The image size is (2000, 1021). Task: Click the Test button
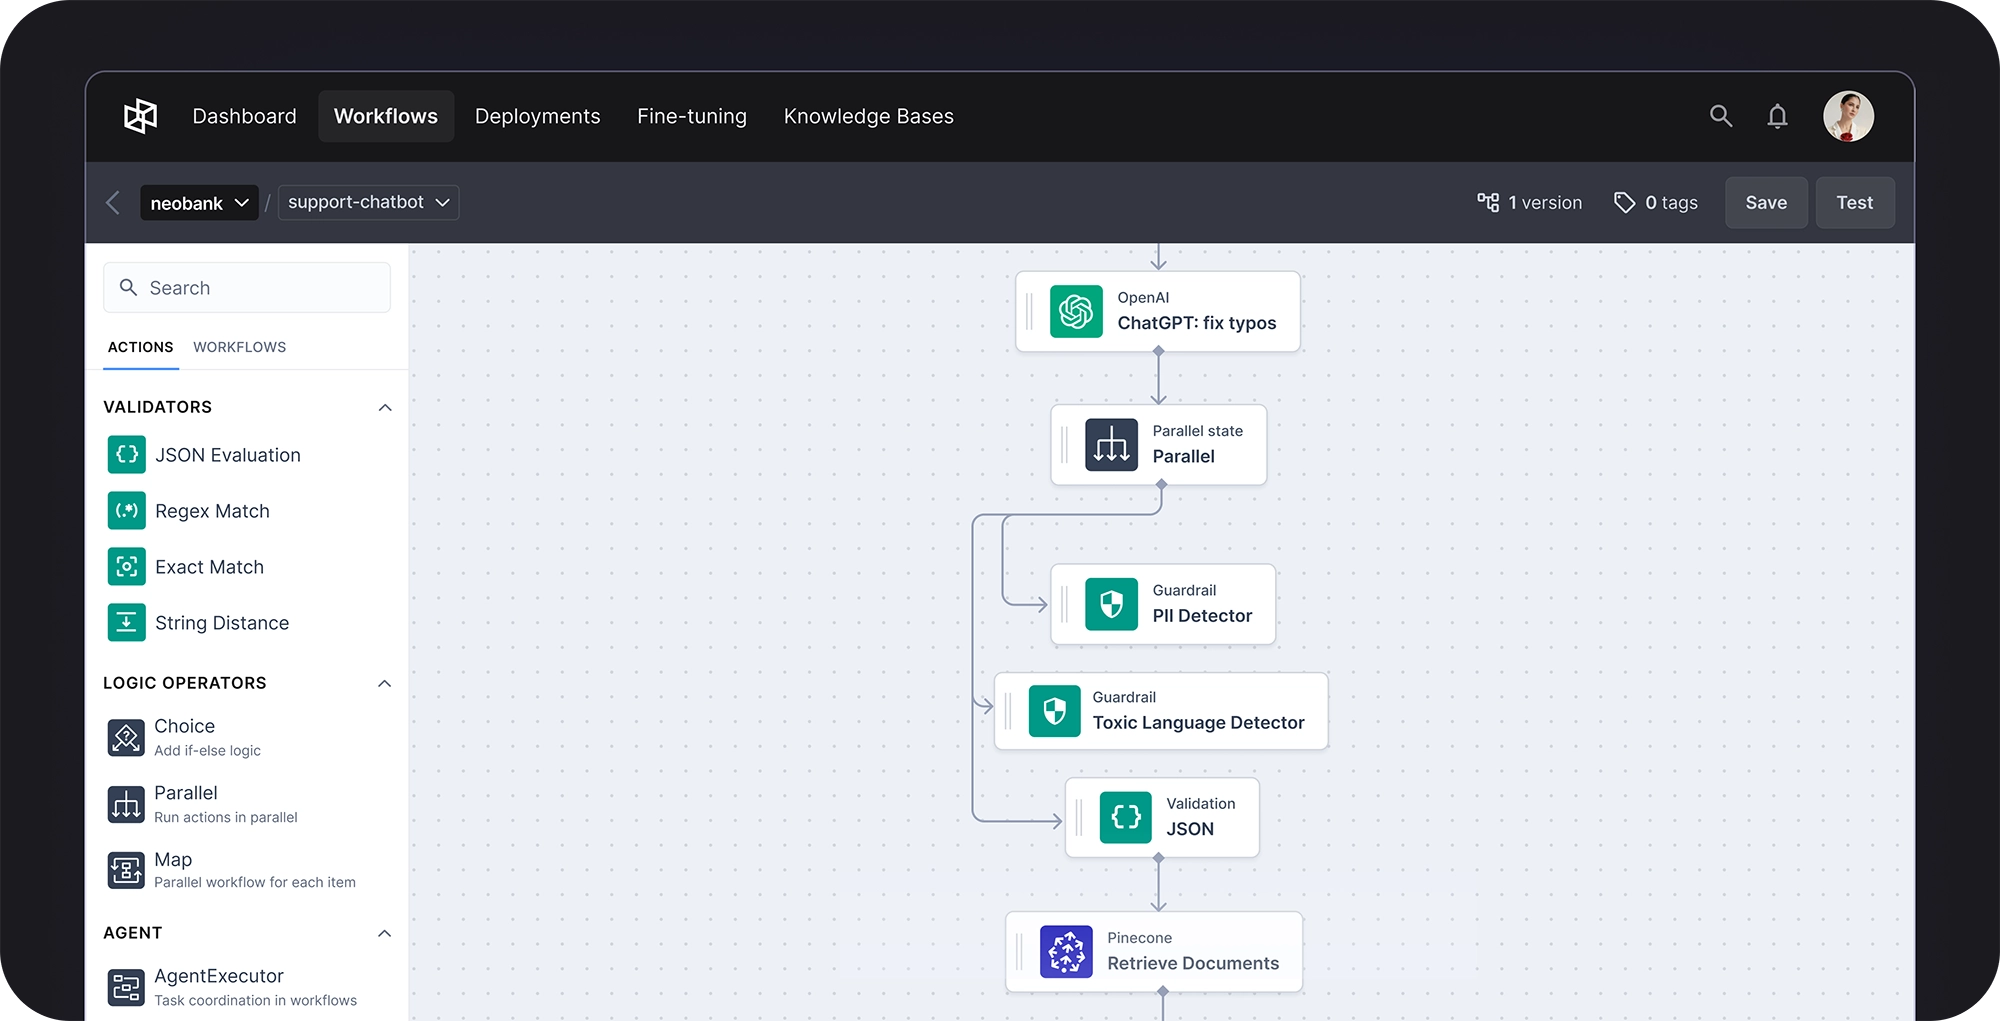click(1855, 202)
